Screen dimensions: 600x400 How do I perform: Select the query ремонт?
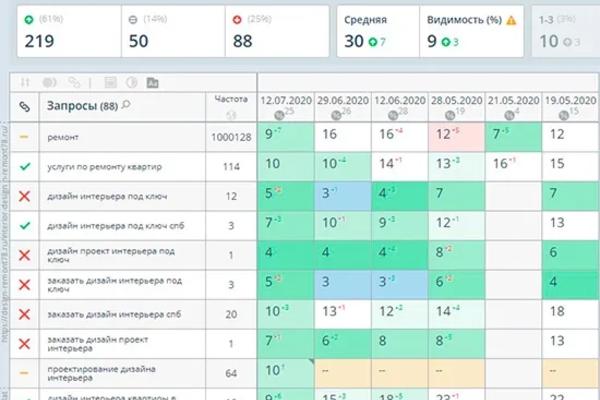point(63,137)
